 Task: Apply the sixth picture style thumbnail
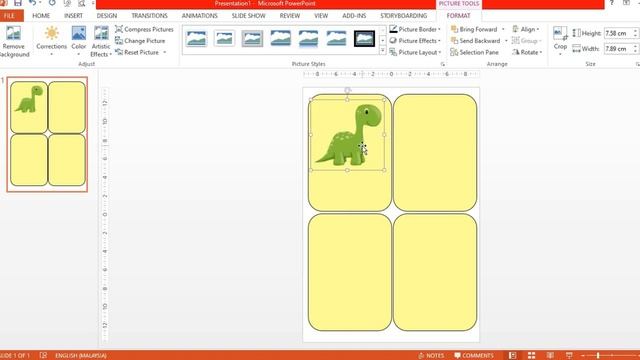click(336, 39)
